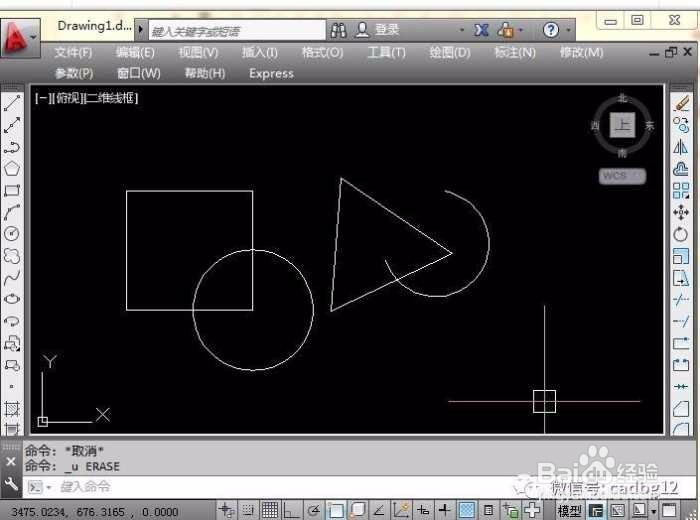The width and height of the screenshot is (700, 520).
Task: Select the Insert Block tool
Action: (x=12, y=343)
